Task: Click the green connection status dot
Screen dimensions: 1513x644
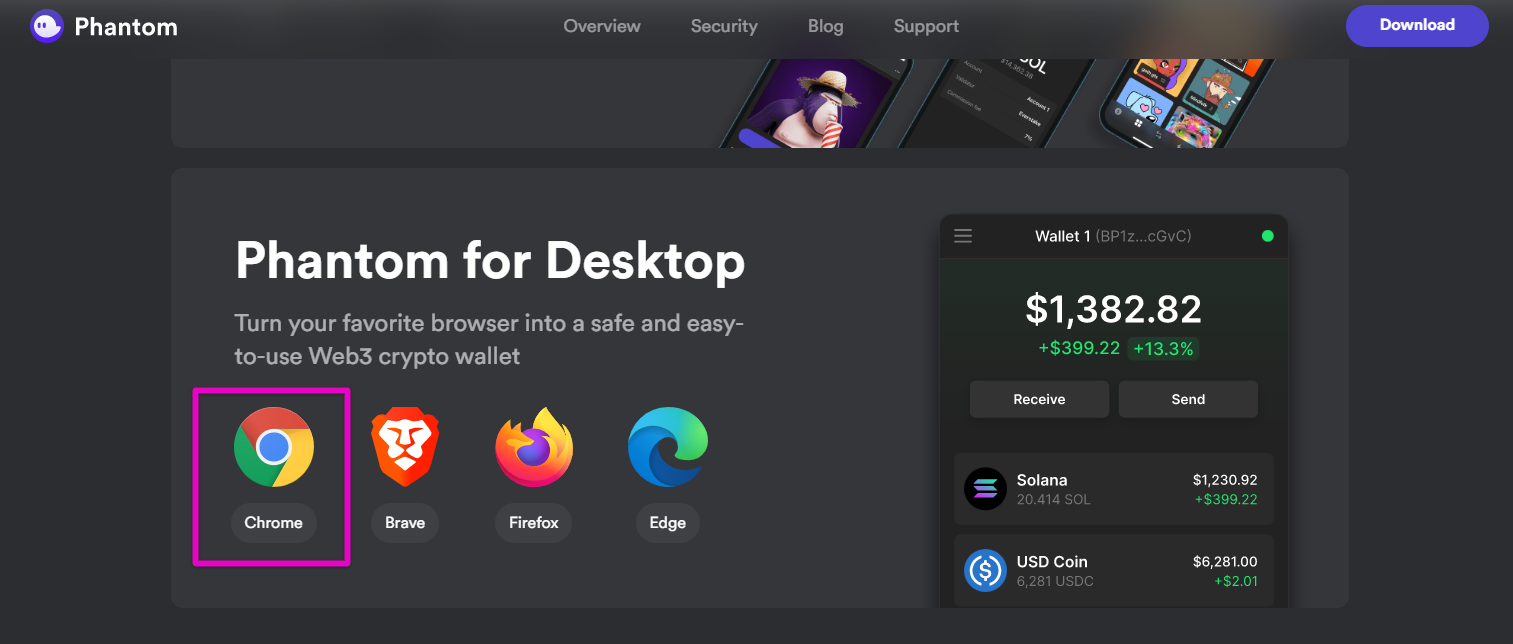Action: 1268,236
